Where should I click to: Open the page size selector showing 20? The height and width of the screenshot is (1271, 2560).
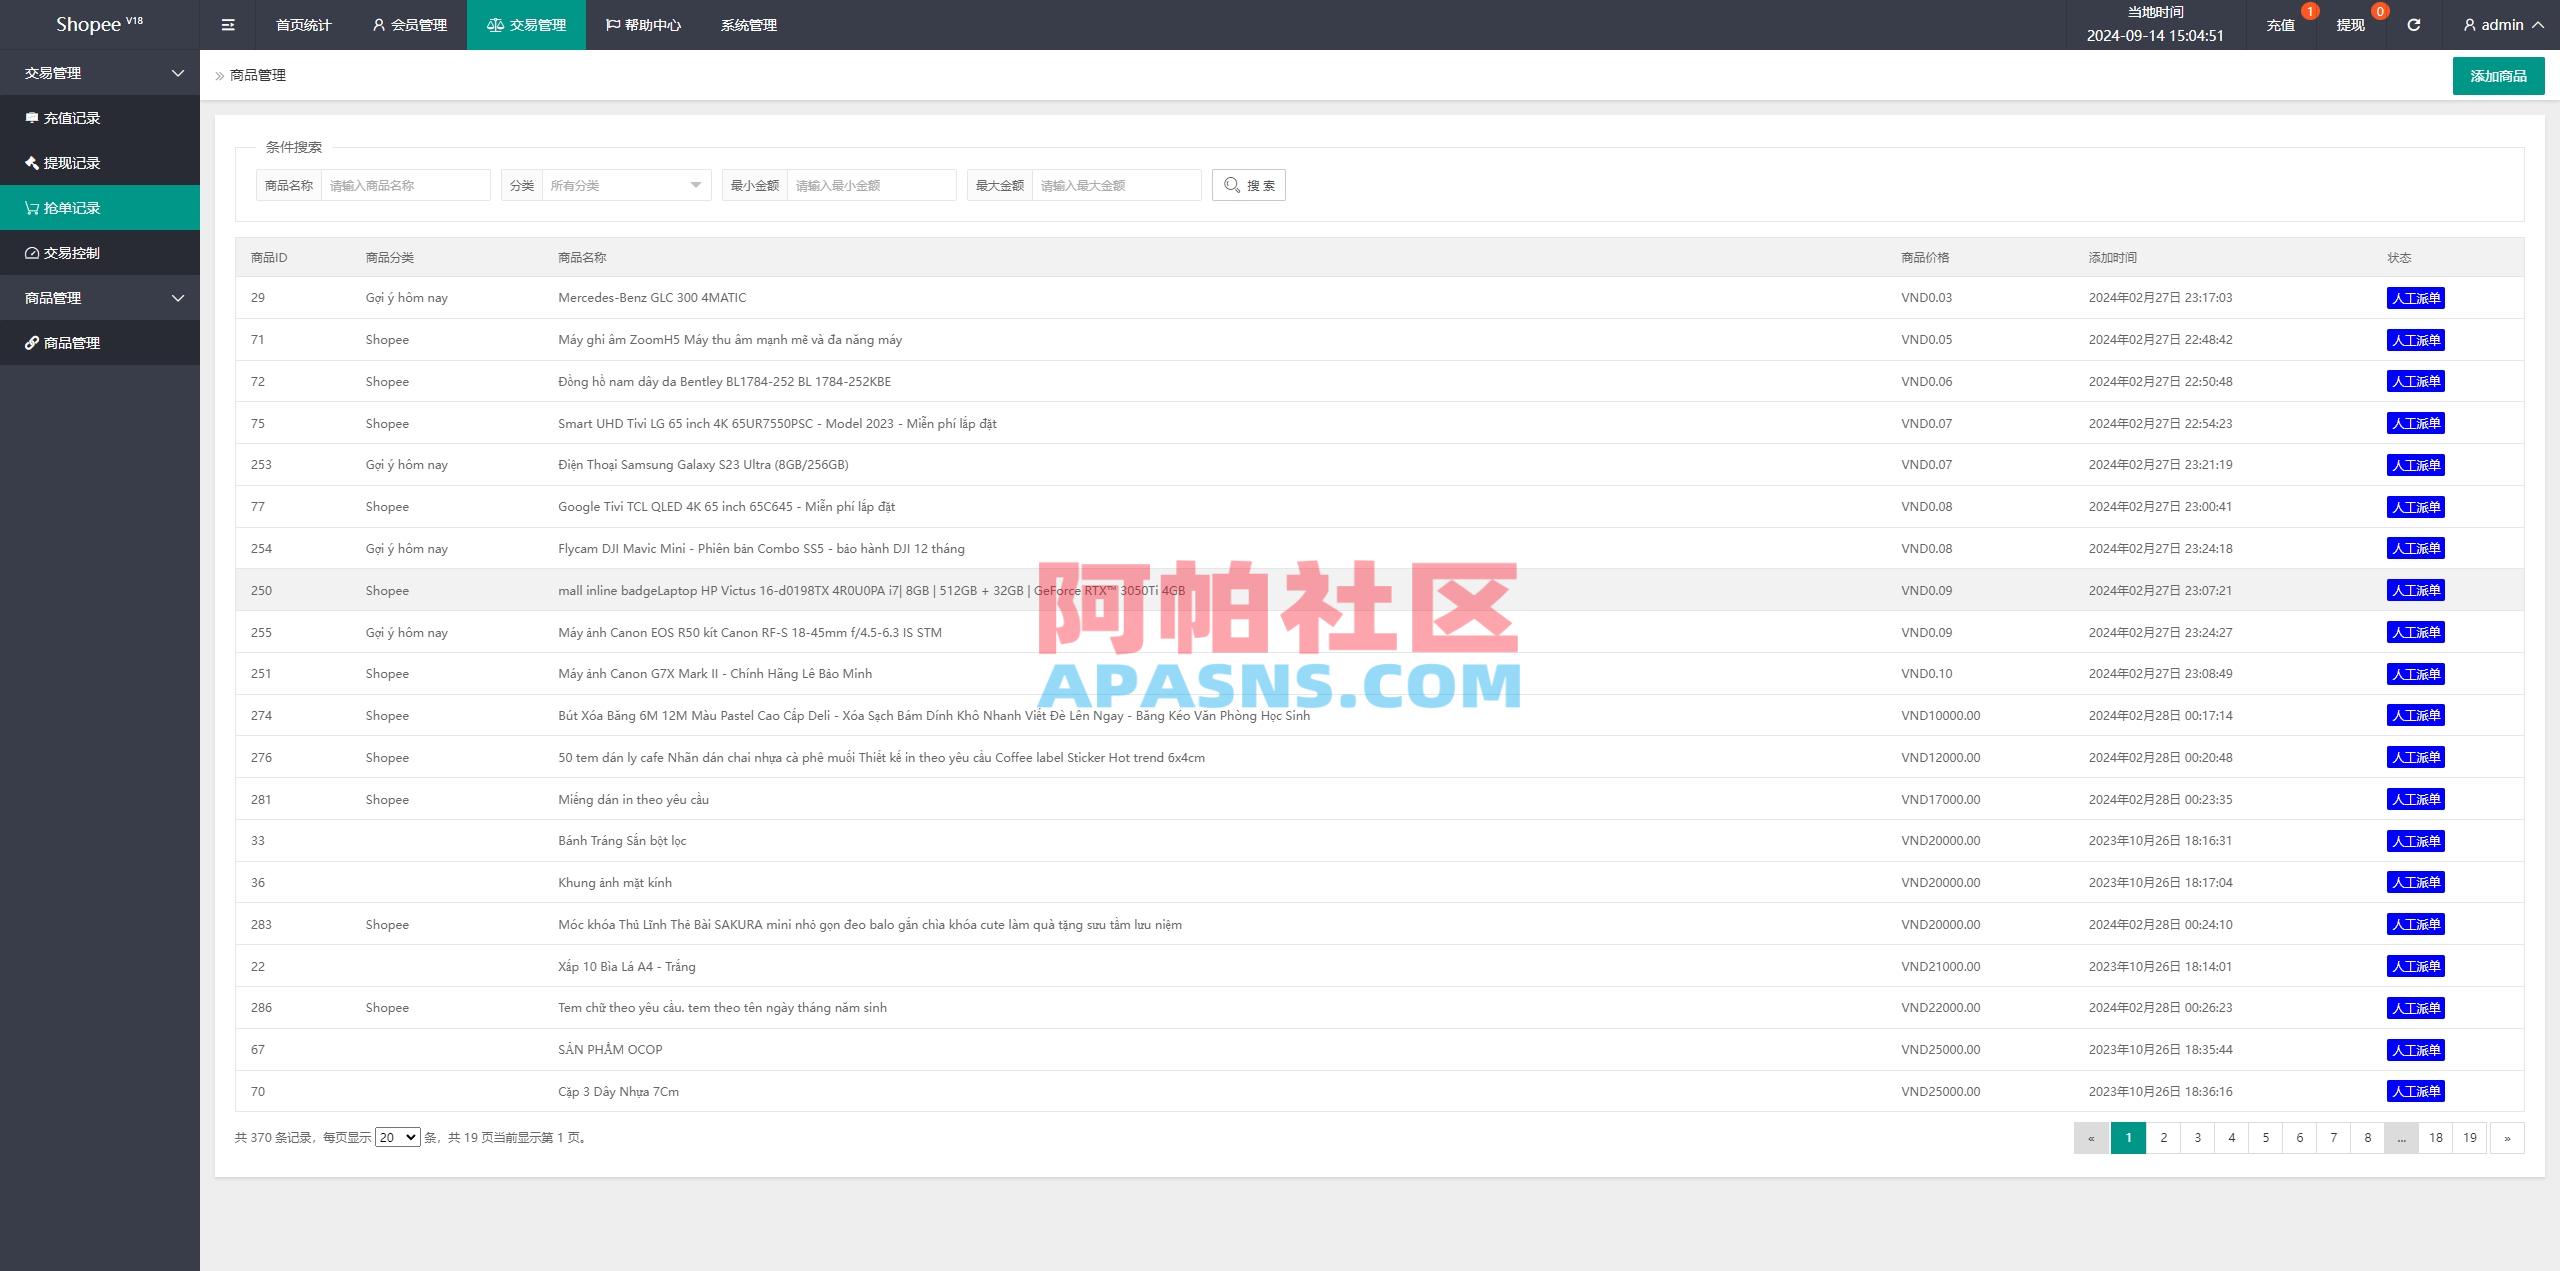point(396,1137)
